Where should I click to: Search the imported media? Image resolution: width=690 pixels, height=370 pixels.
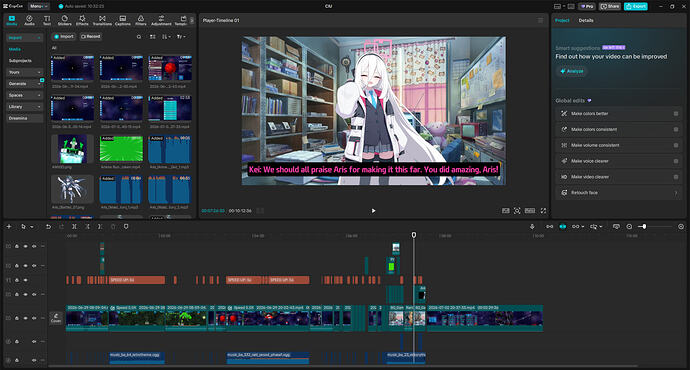(139, 37)
